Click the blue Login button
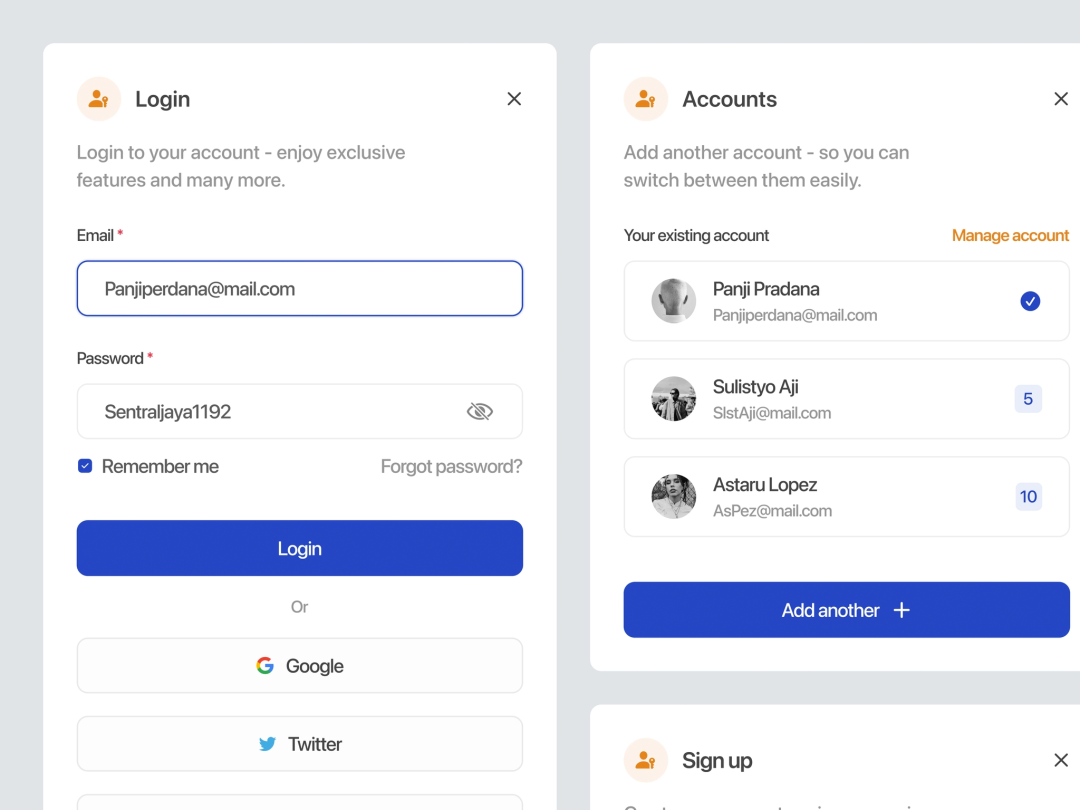Viewport: 1080px width, 810px height. [300, 548]
